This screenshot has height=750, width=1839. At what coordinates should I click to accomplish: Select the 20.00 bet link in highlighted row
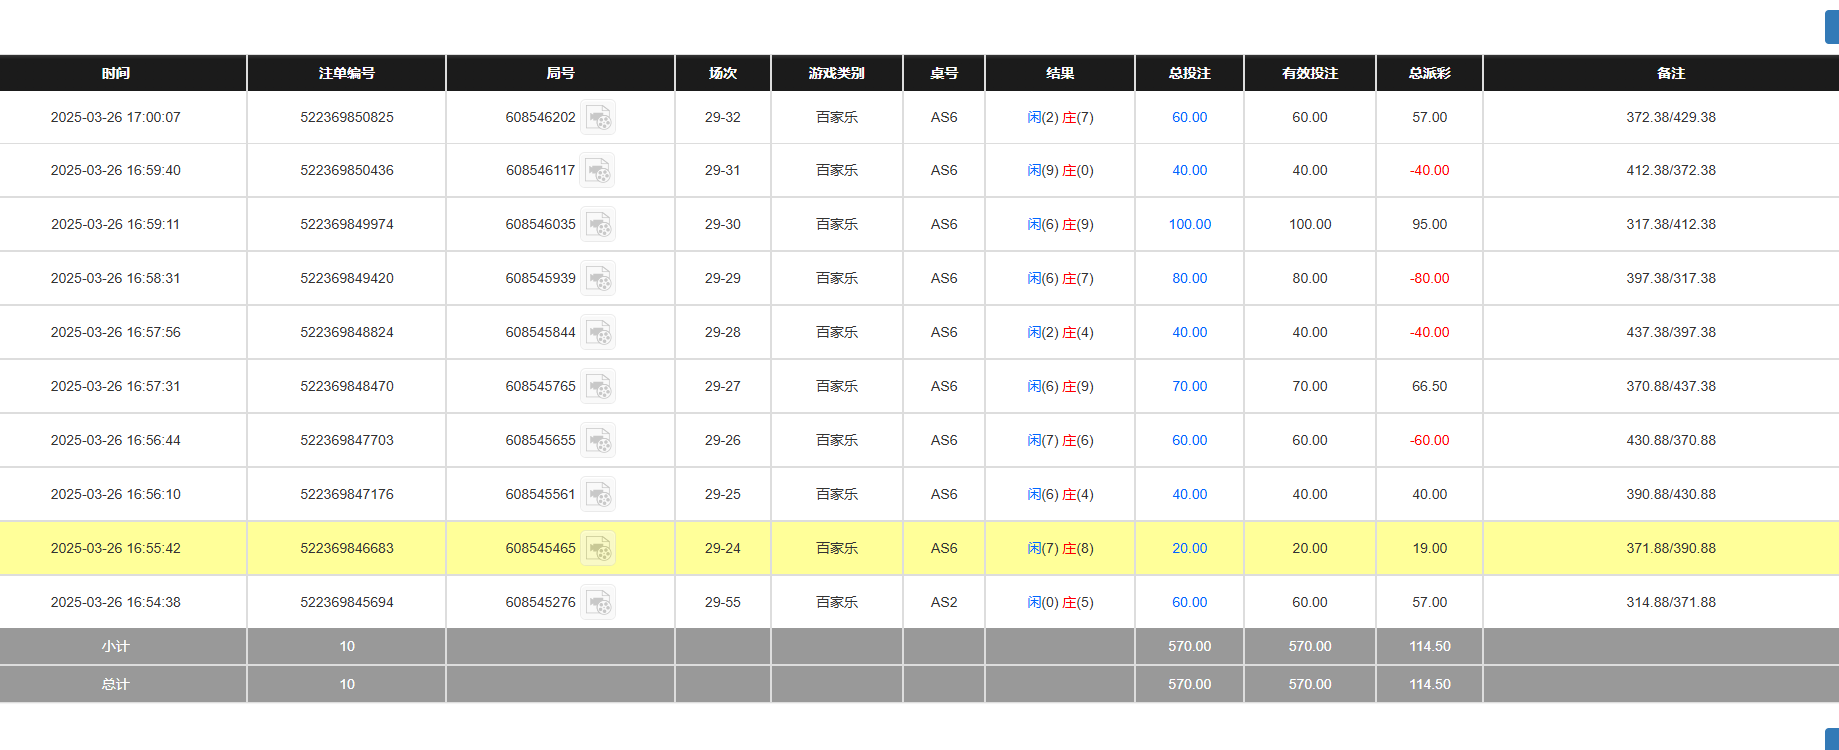click(x=1189, y=548)
